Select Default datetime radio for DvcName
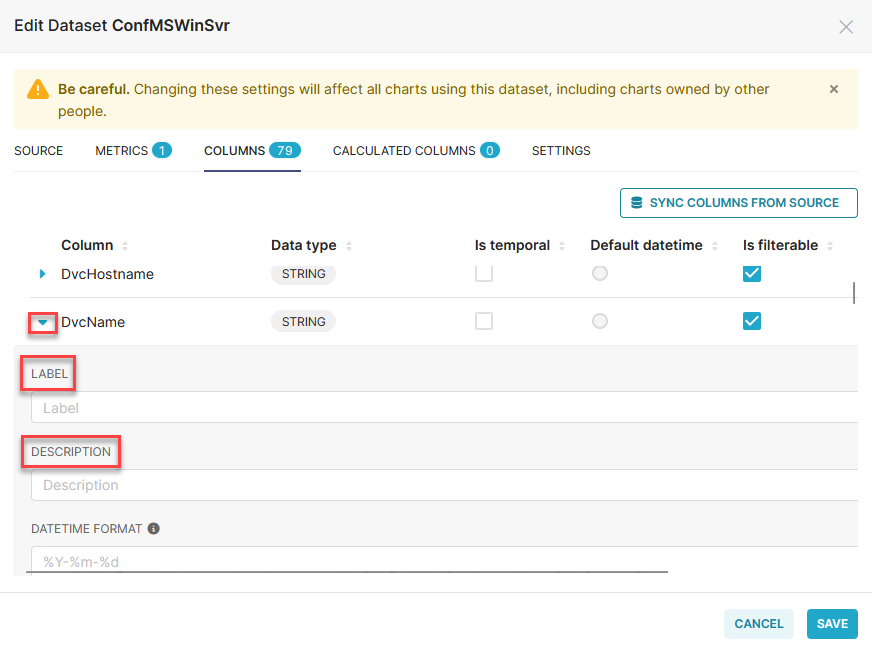This screenshot has width=872, height=650. point(600,321)
